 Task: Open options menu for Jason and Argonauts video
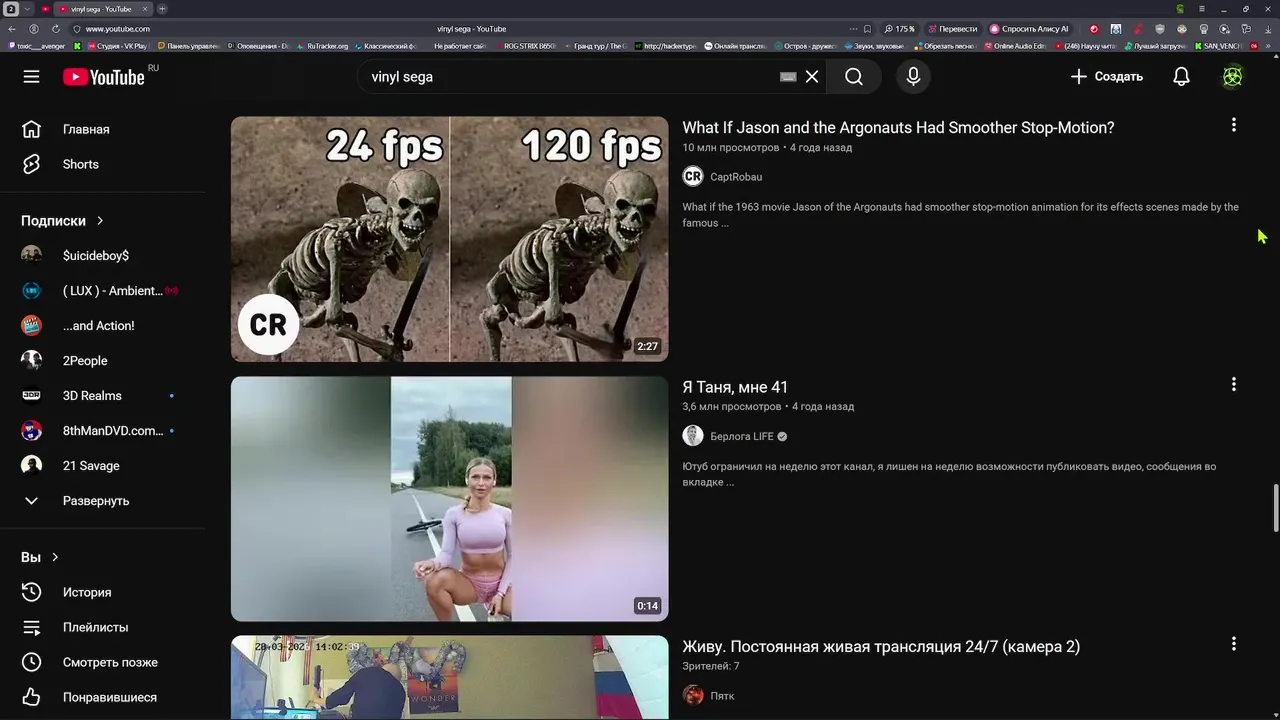pyautogui.click(x=1233, y=125)
